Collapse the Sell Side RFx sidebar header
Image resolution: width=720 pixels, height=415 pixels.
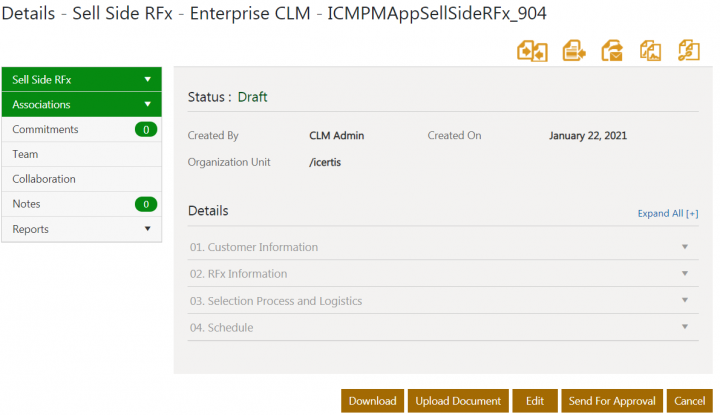pos(147,79)
